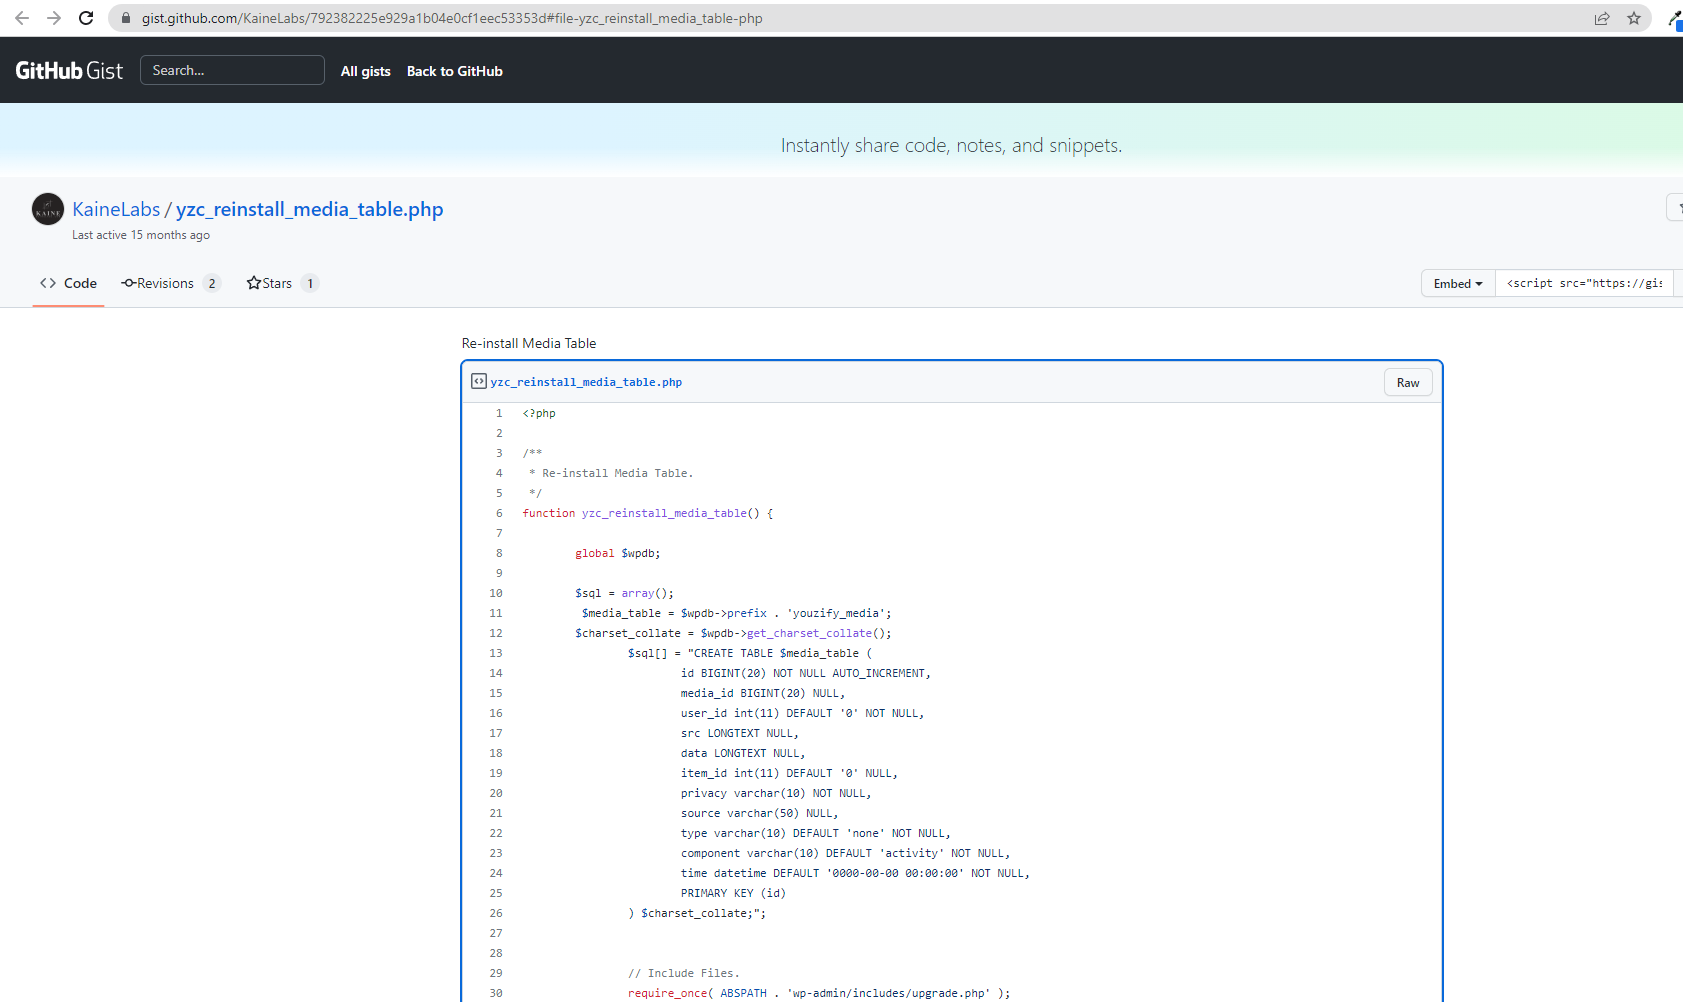Switch to the Code tab
The width and height of the screenshot is (1683, 1002).
tap(68, 283)
